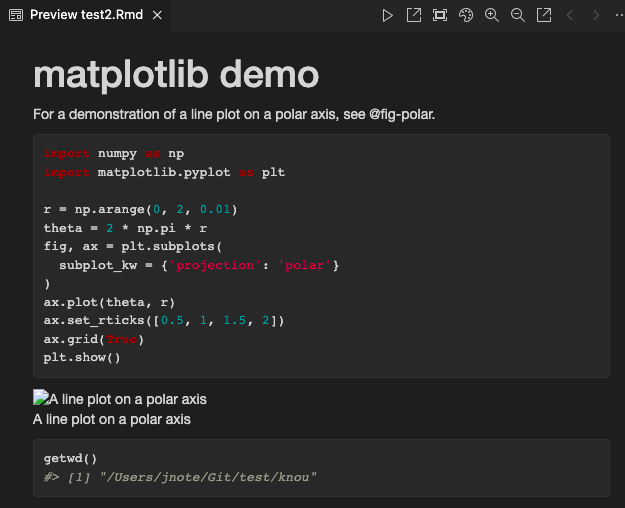Click the lower 'A line plot on a polar axis' caption
Image resolution: width=625 pixels, height=508 pixels.
coord(112,419)
